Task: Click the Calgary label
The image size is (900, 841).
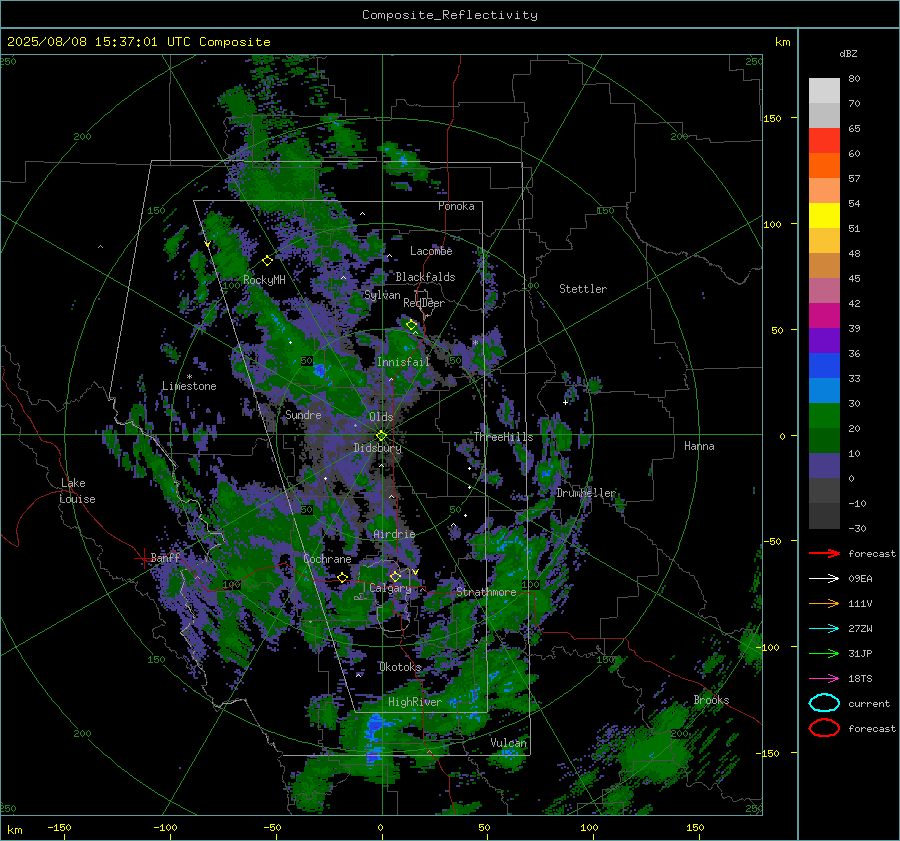Action: [390, 588]
